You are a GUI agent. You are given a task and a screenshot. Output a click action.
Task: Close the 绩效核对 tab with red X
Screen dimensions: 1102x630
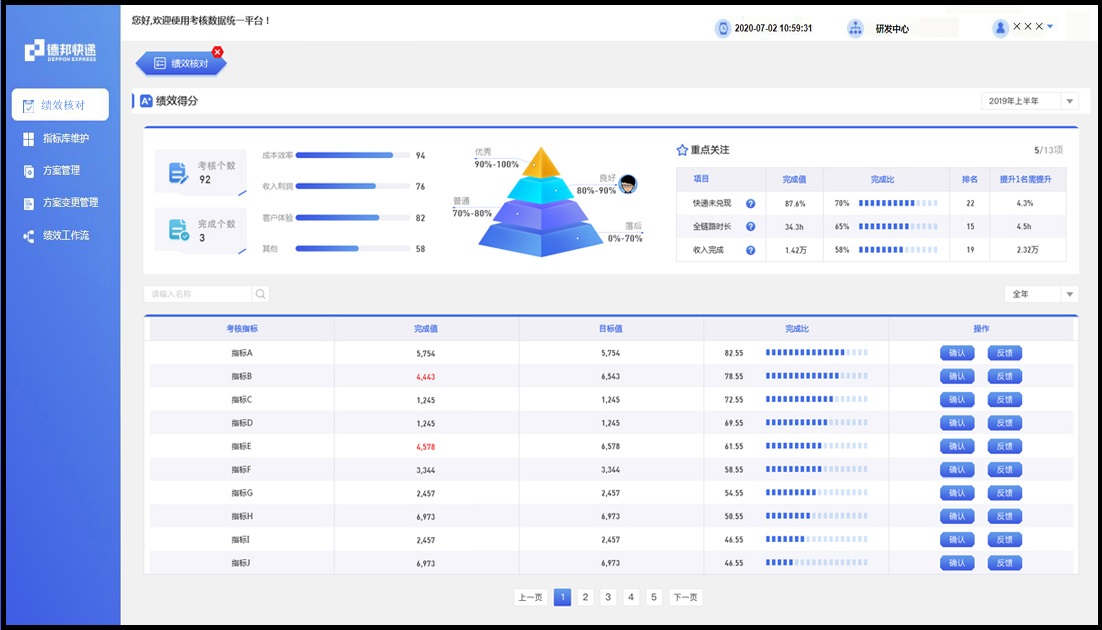tap(218, 52)
